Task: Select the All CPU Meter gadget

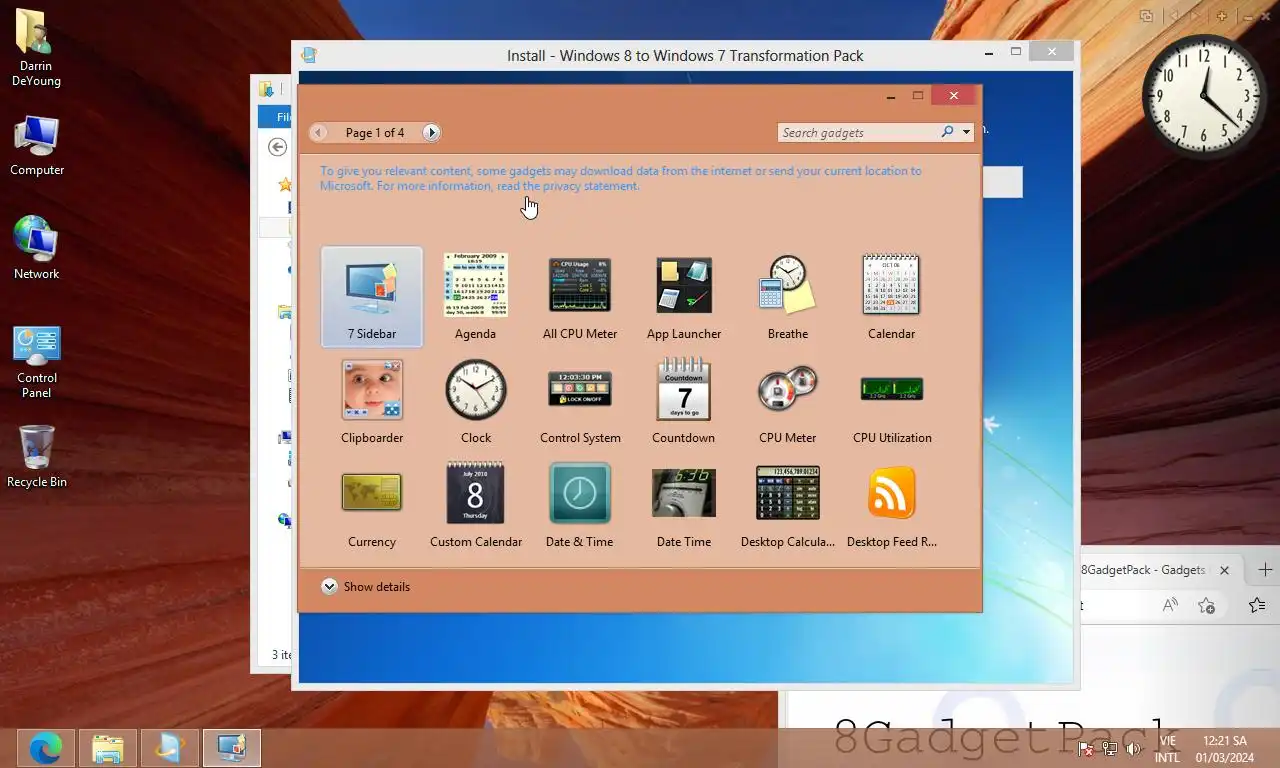Action: click(x=580, y=297)
